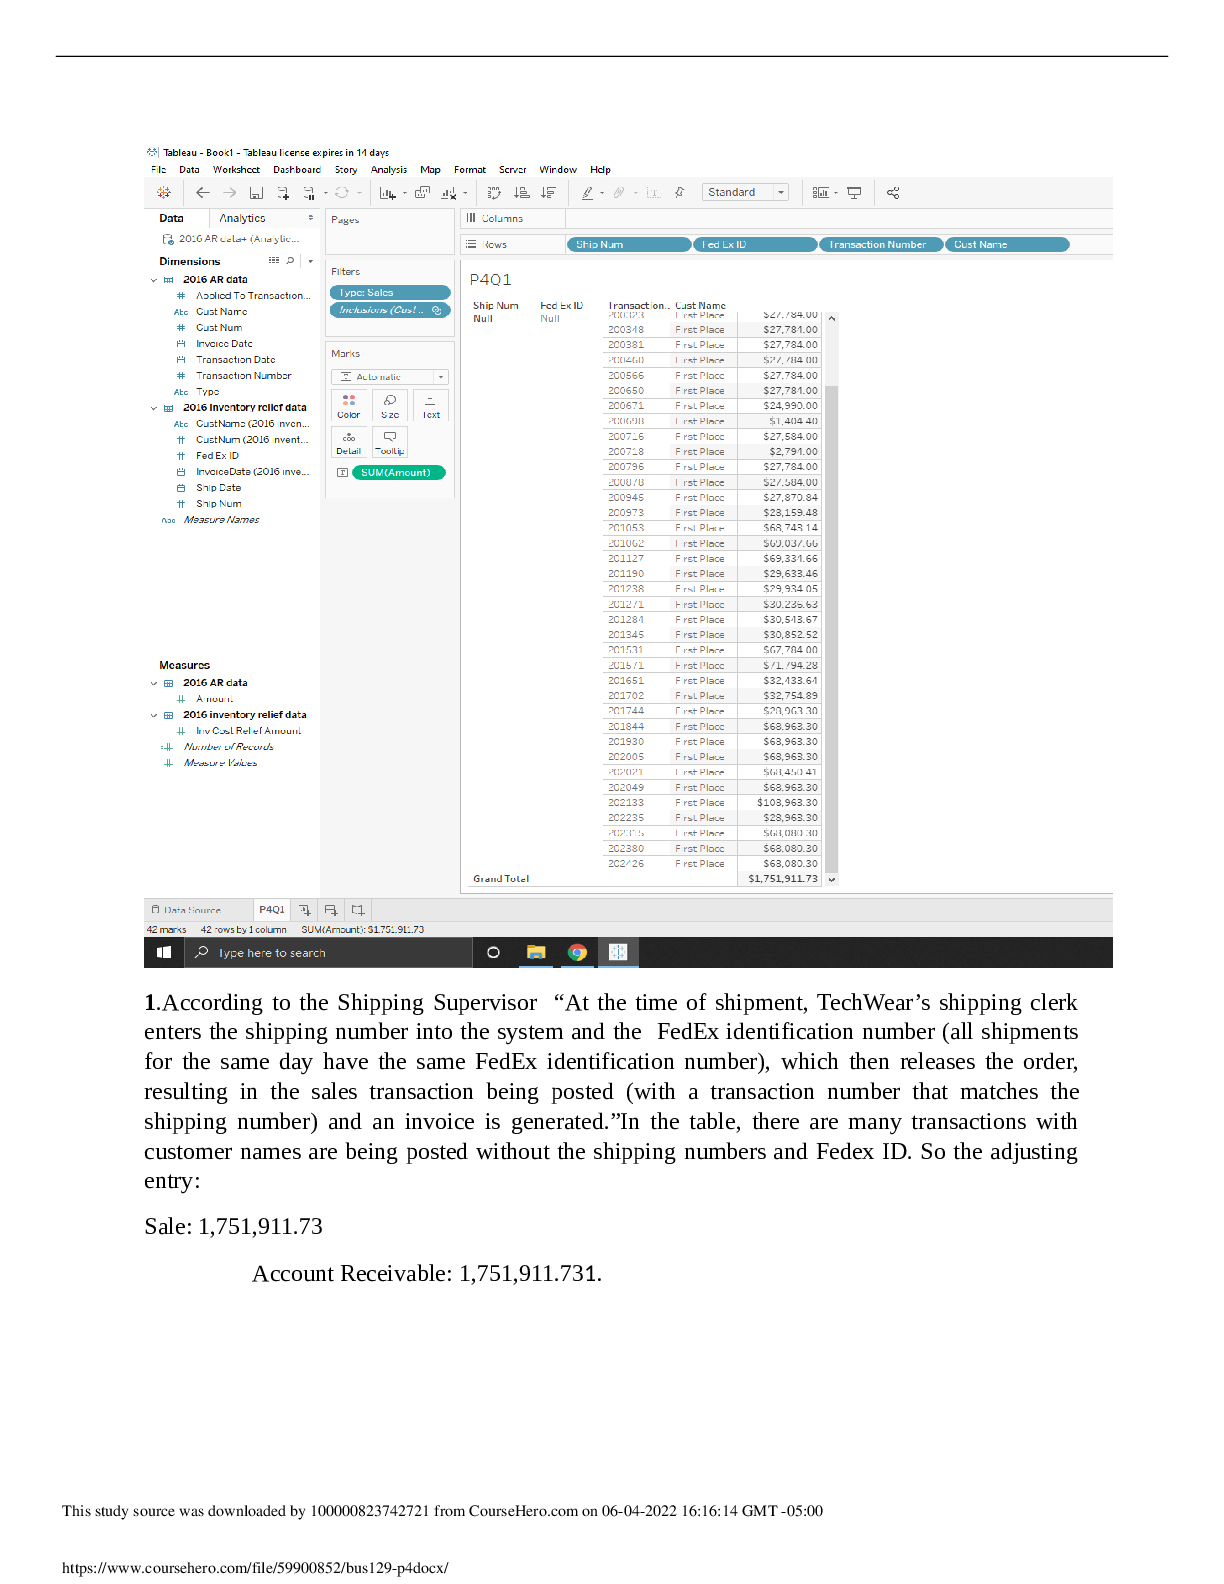The height and width of the screenshot is (1584, 1224).
Task: Click the Save icon in the toolbar
Action: pos(256,193)
